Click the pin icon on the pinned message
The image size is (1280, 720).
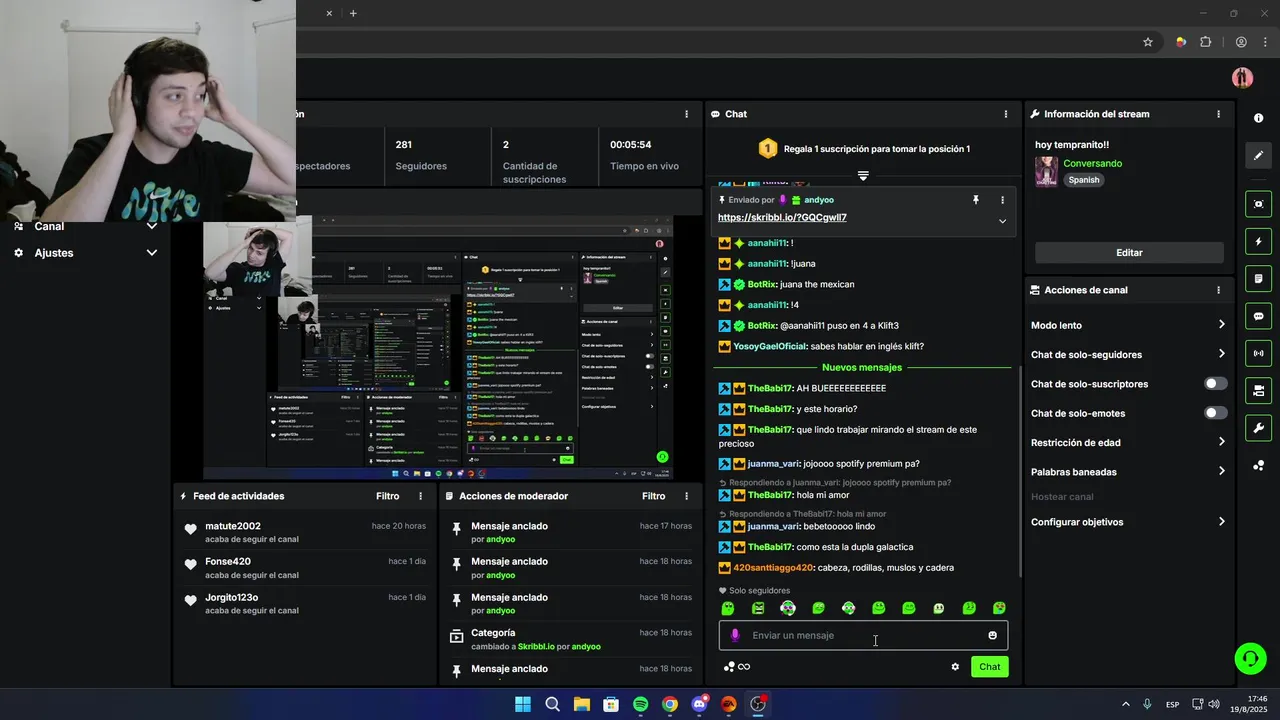[975, 200]
